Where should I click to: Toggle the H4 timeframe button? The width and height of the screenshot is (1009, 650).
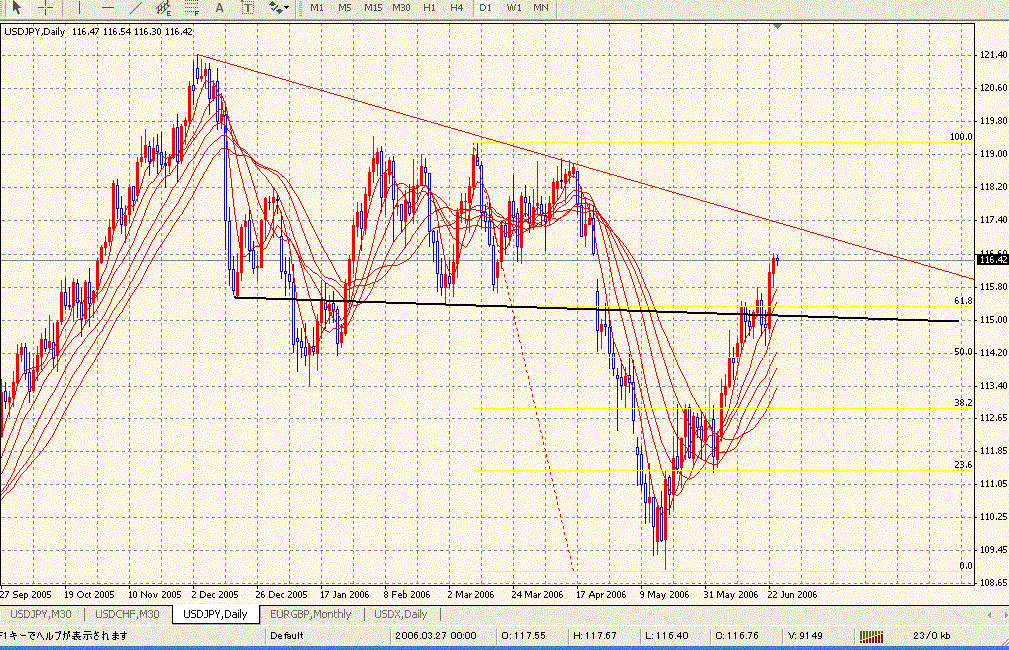(x=456, y=8)
